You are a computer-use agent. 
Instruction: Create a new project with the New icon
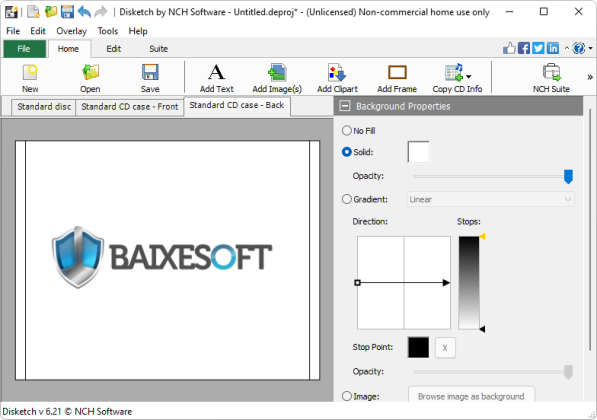point(30,72)
